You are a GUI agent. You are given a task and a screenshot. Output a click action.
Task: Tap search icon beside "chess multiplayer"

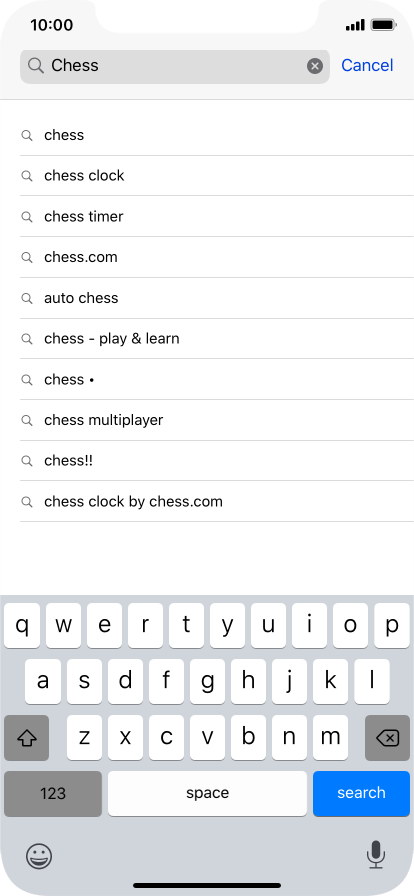(27, 421)
